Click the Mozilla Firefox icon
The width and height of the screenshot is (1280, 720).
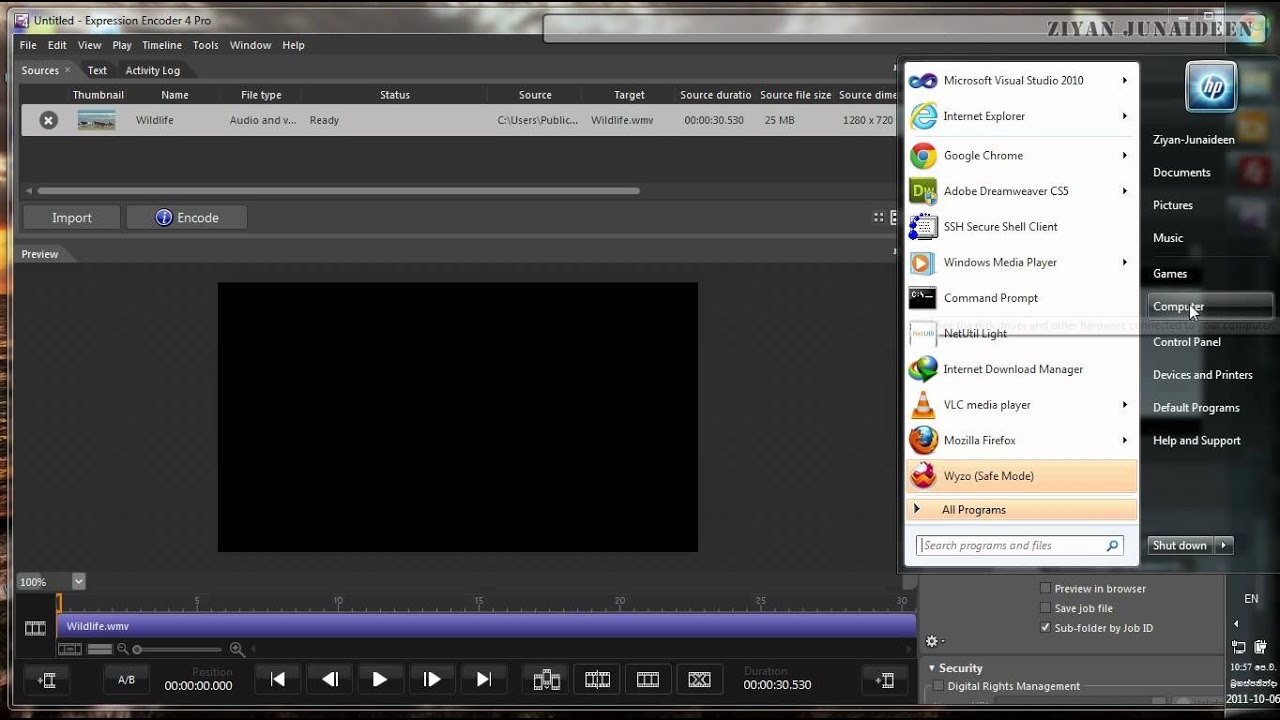pyautogui.click(x=923, y=441)
